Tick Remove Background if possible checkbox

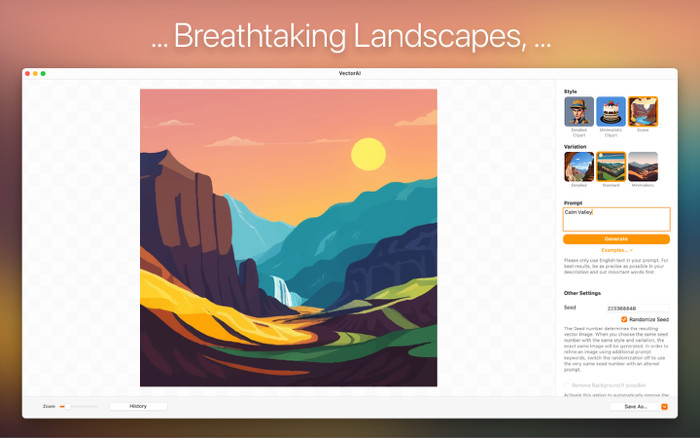(567, 385)
